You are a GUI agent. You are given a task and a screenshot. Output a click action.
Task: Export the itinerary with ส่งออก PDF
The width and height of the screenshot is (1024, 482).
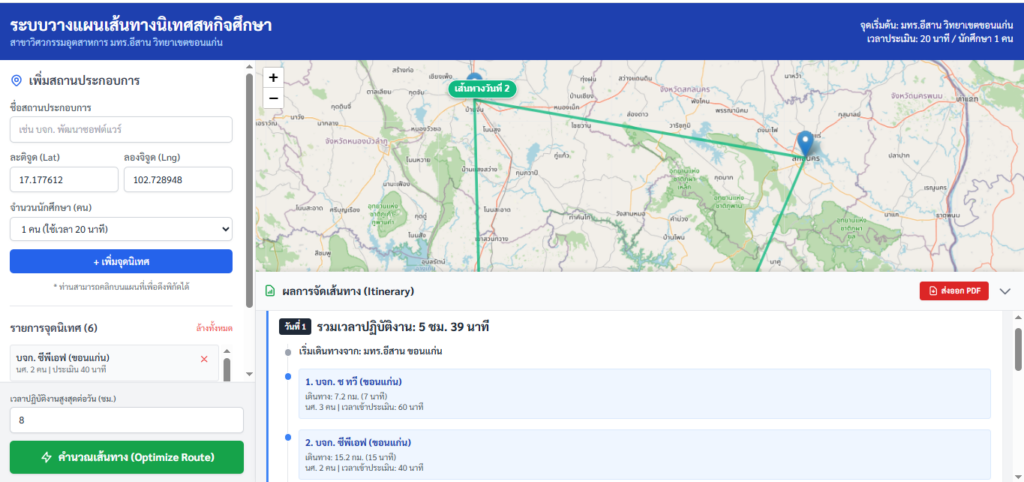[x=953, y=291]
